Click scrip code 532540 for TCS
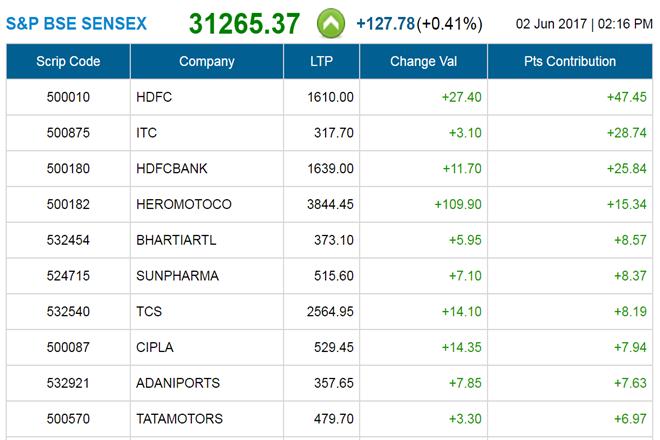Screen dimensions: 660x440 (x=68, y=312)
